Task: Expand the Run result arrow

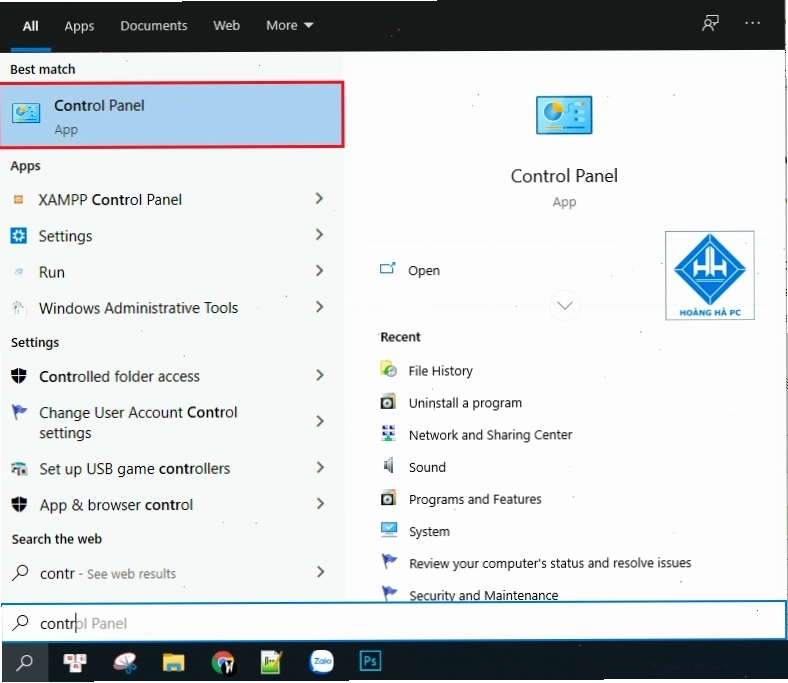Action: [319, 271]
